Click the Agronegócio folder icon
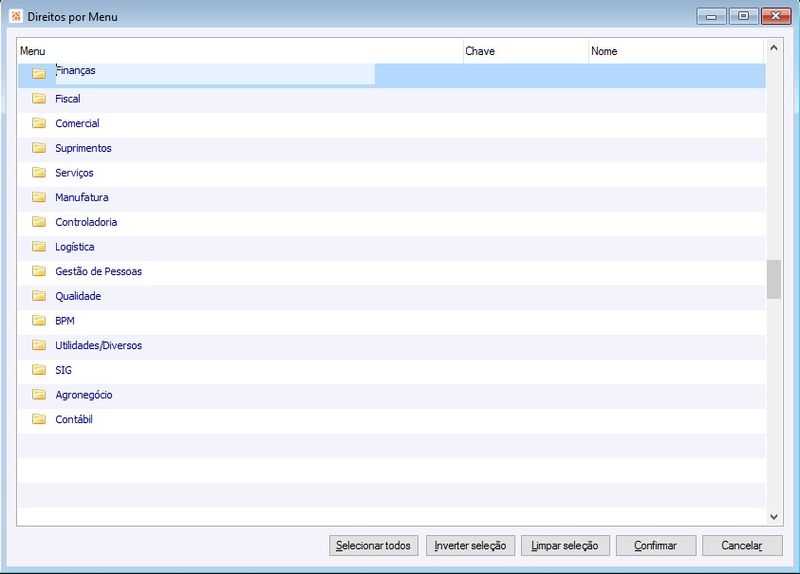Image resolution: width=800 pixels, height=574 pixels. point(39,394)
